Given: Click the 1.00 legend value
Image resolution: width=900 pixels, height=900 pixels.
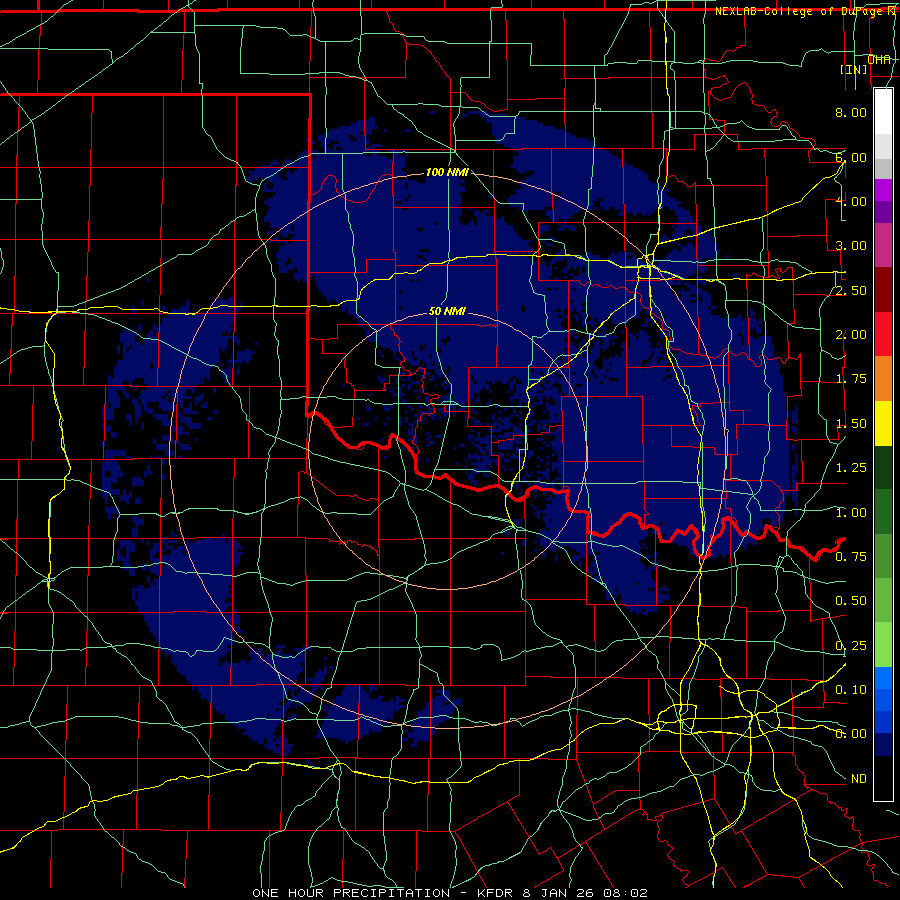Looking at the screenshot, I should coord(851,513).
